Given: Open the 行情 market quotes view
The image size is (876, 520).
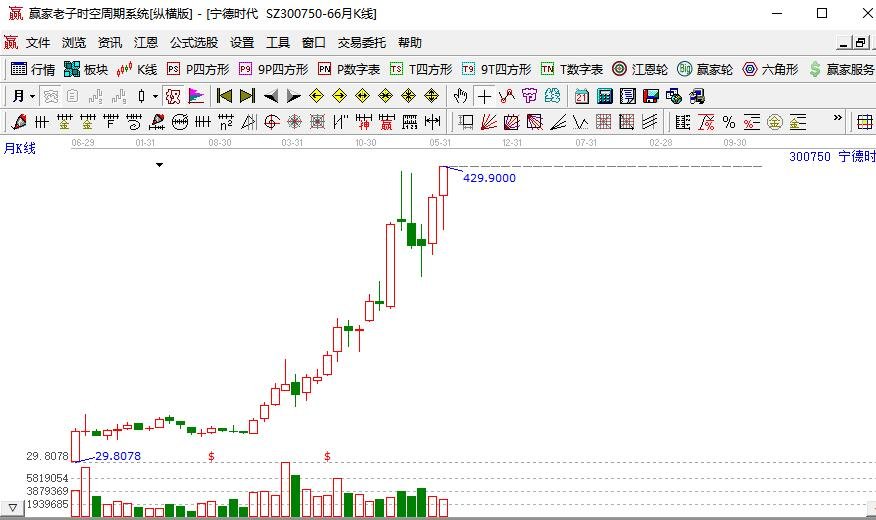Looking at the screenshot, I should point(33,69).
